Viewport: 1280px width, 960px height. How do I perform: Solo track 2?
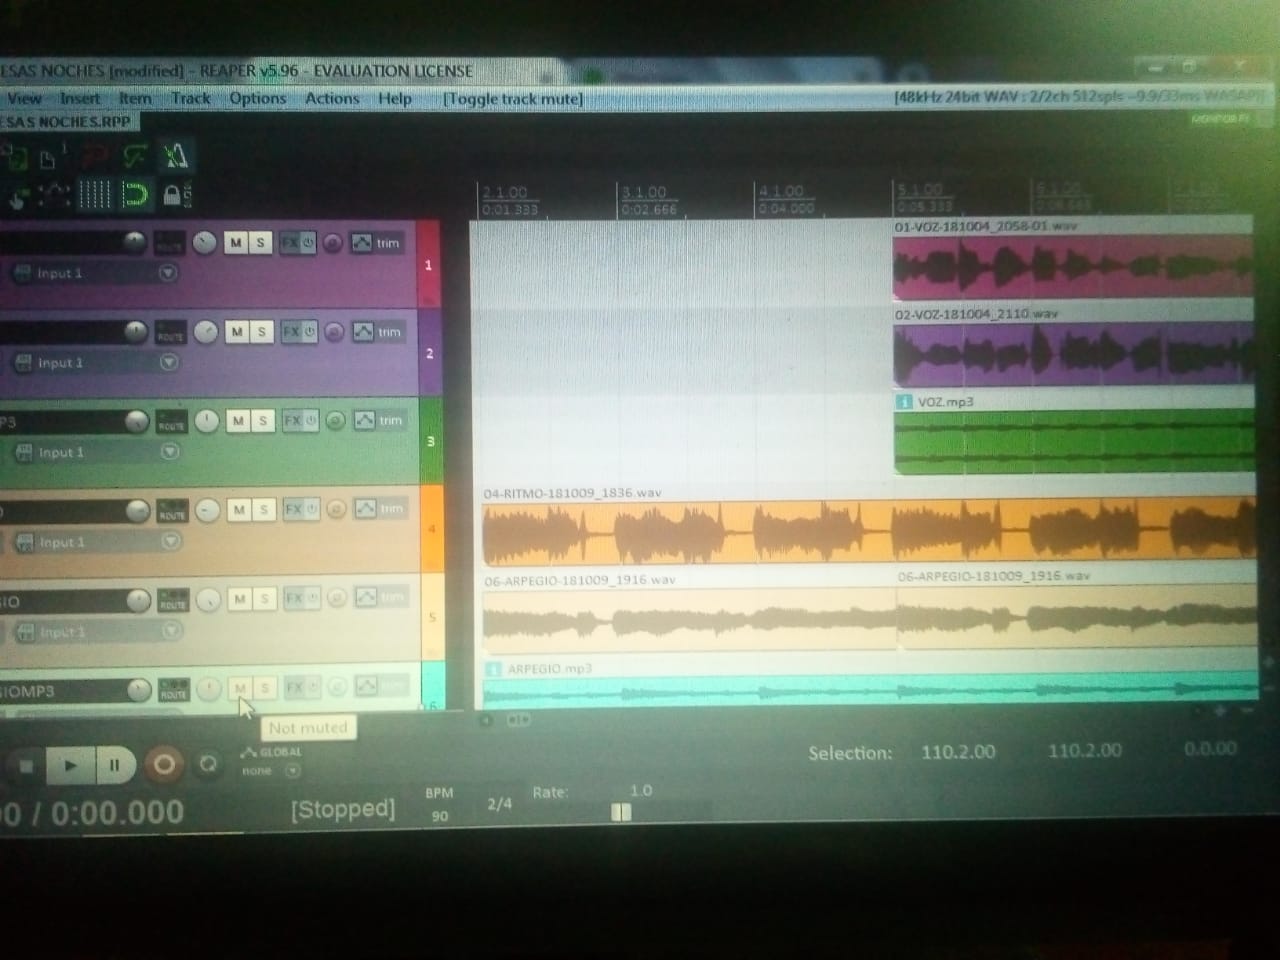[x=261, y=332]
